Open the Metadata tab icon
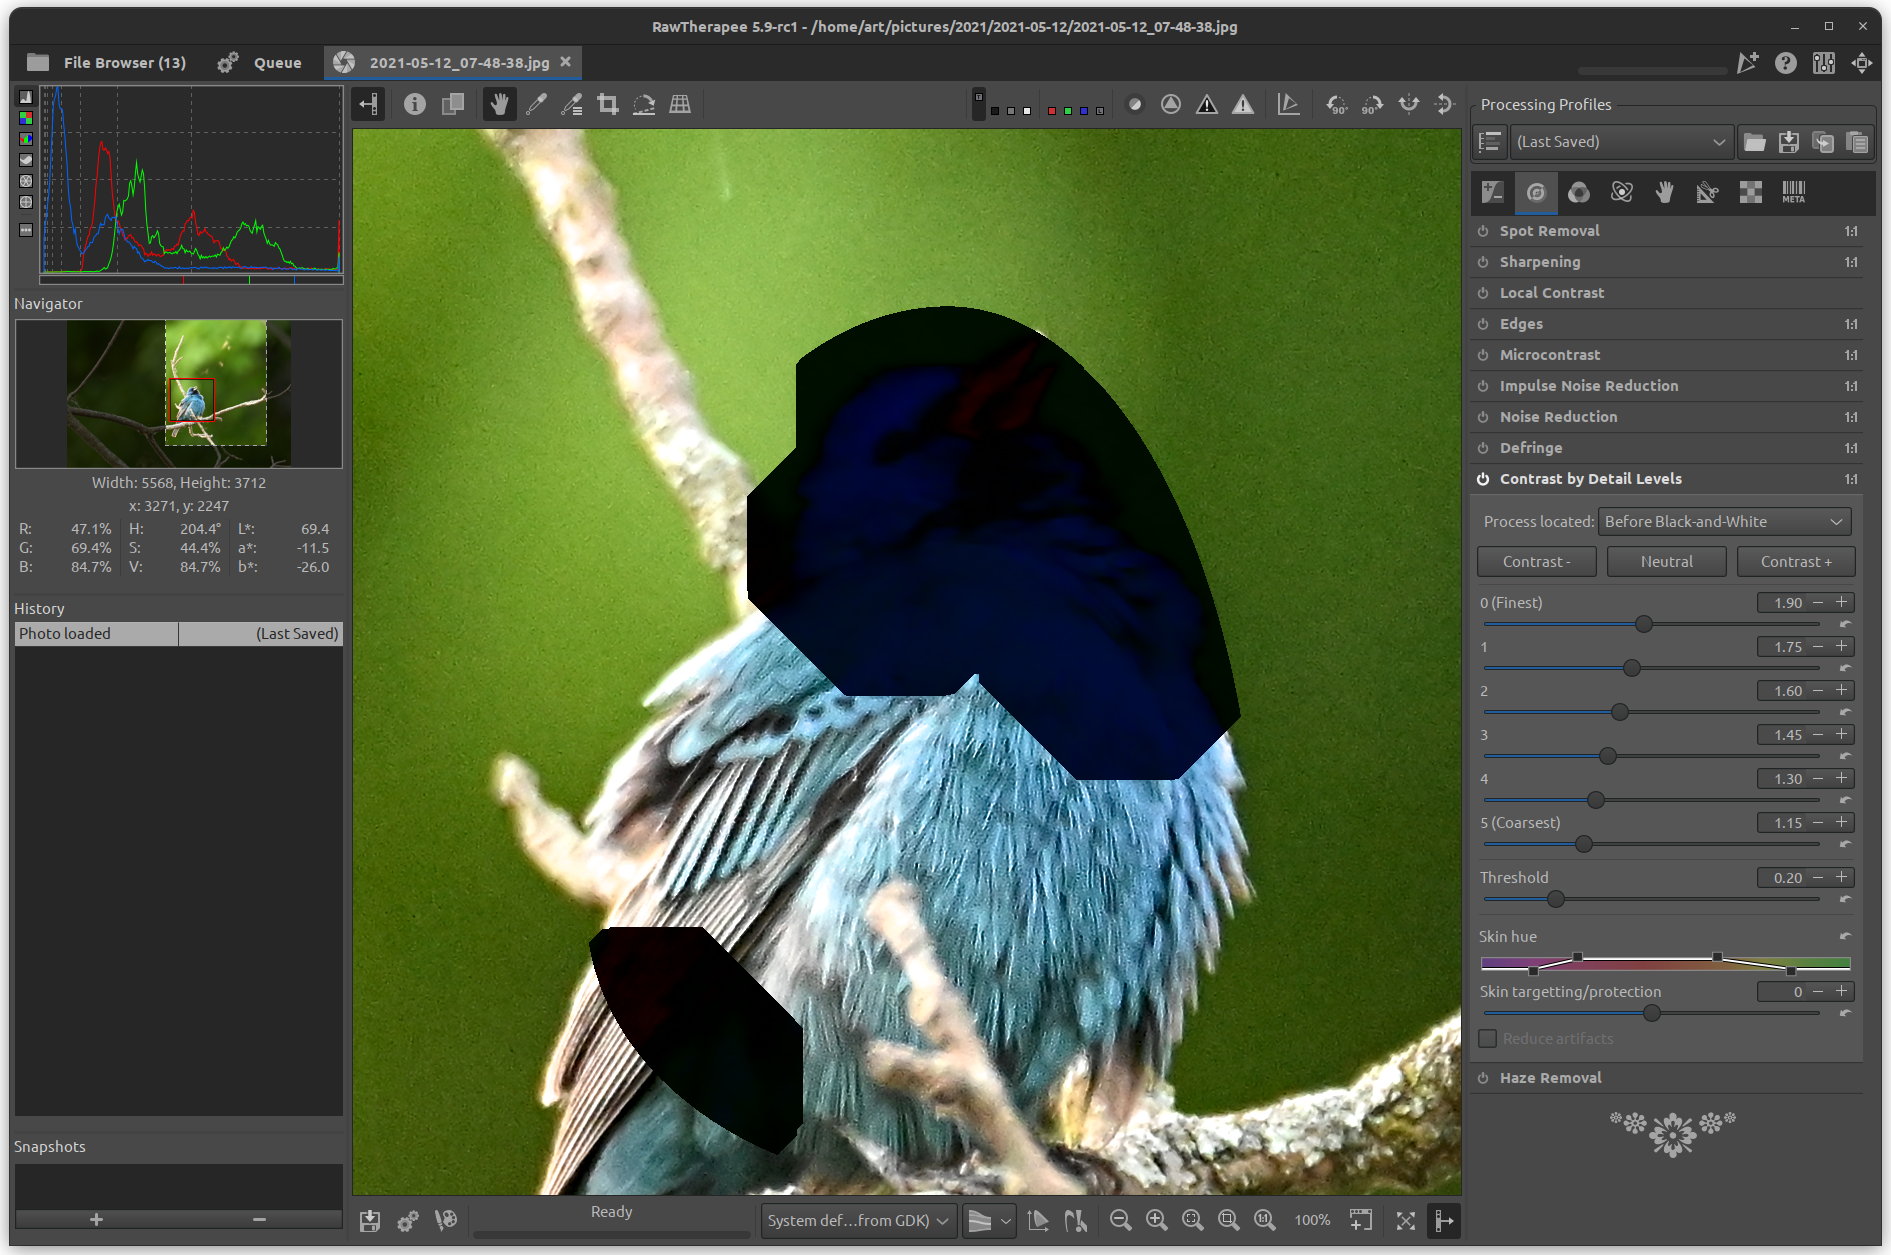Screen dimensions: 1891x1255 click(x=1793, y=192)
